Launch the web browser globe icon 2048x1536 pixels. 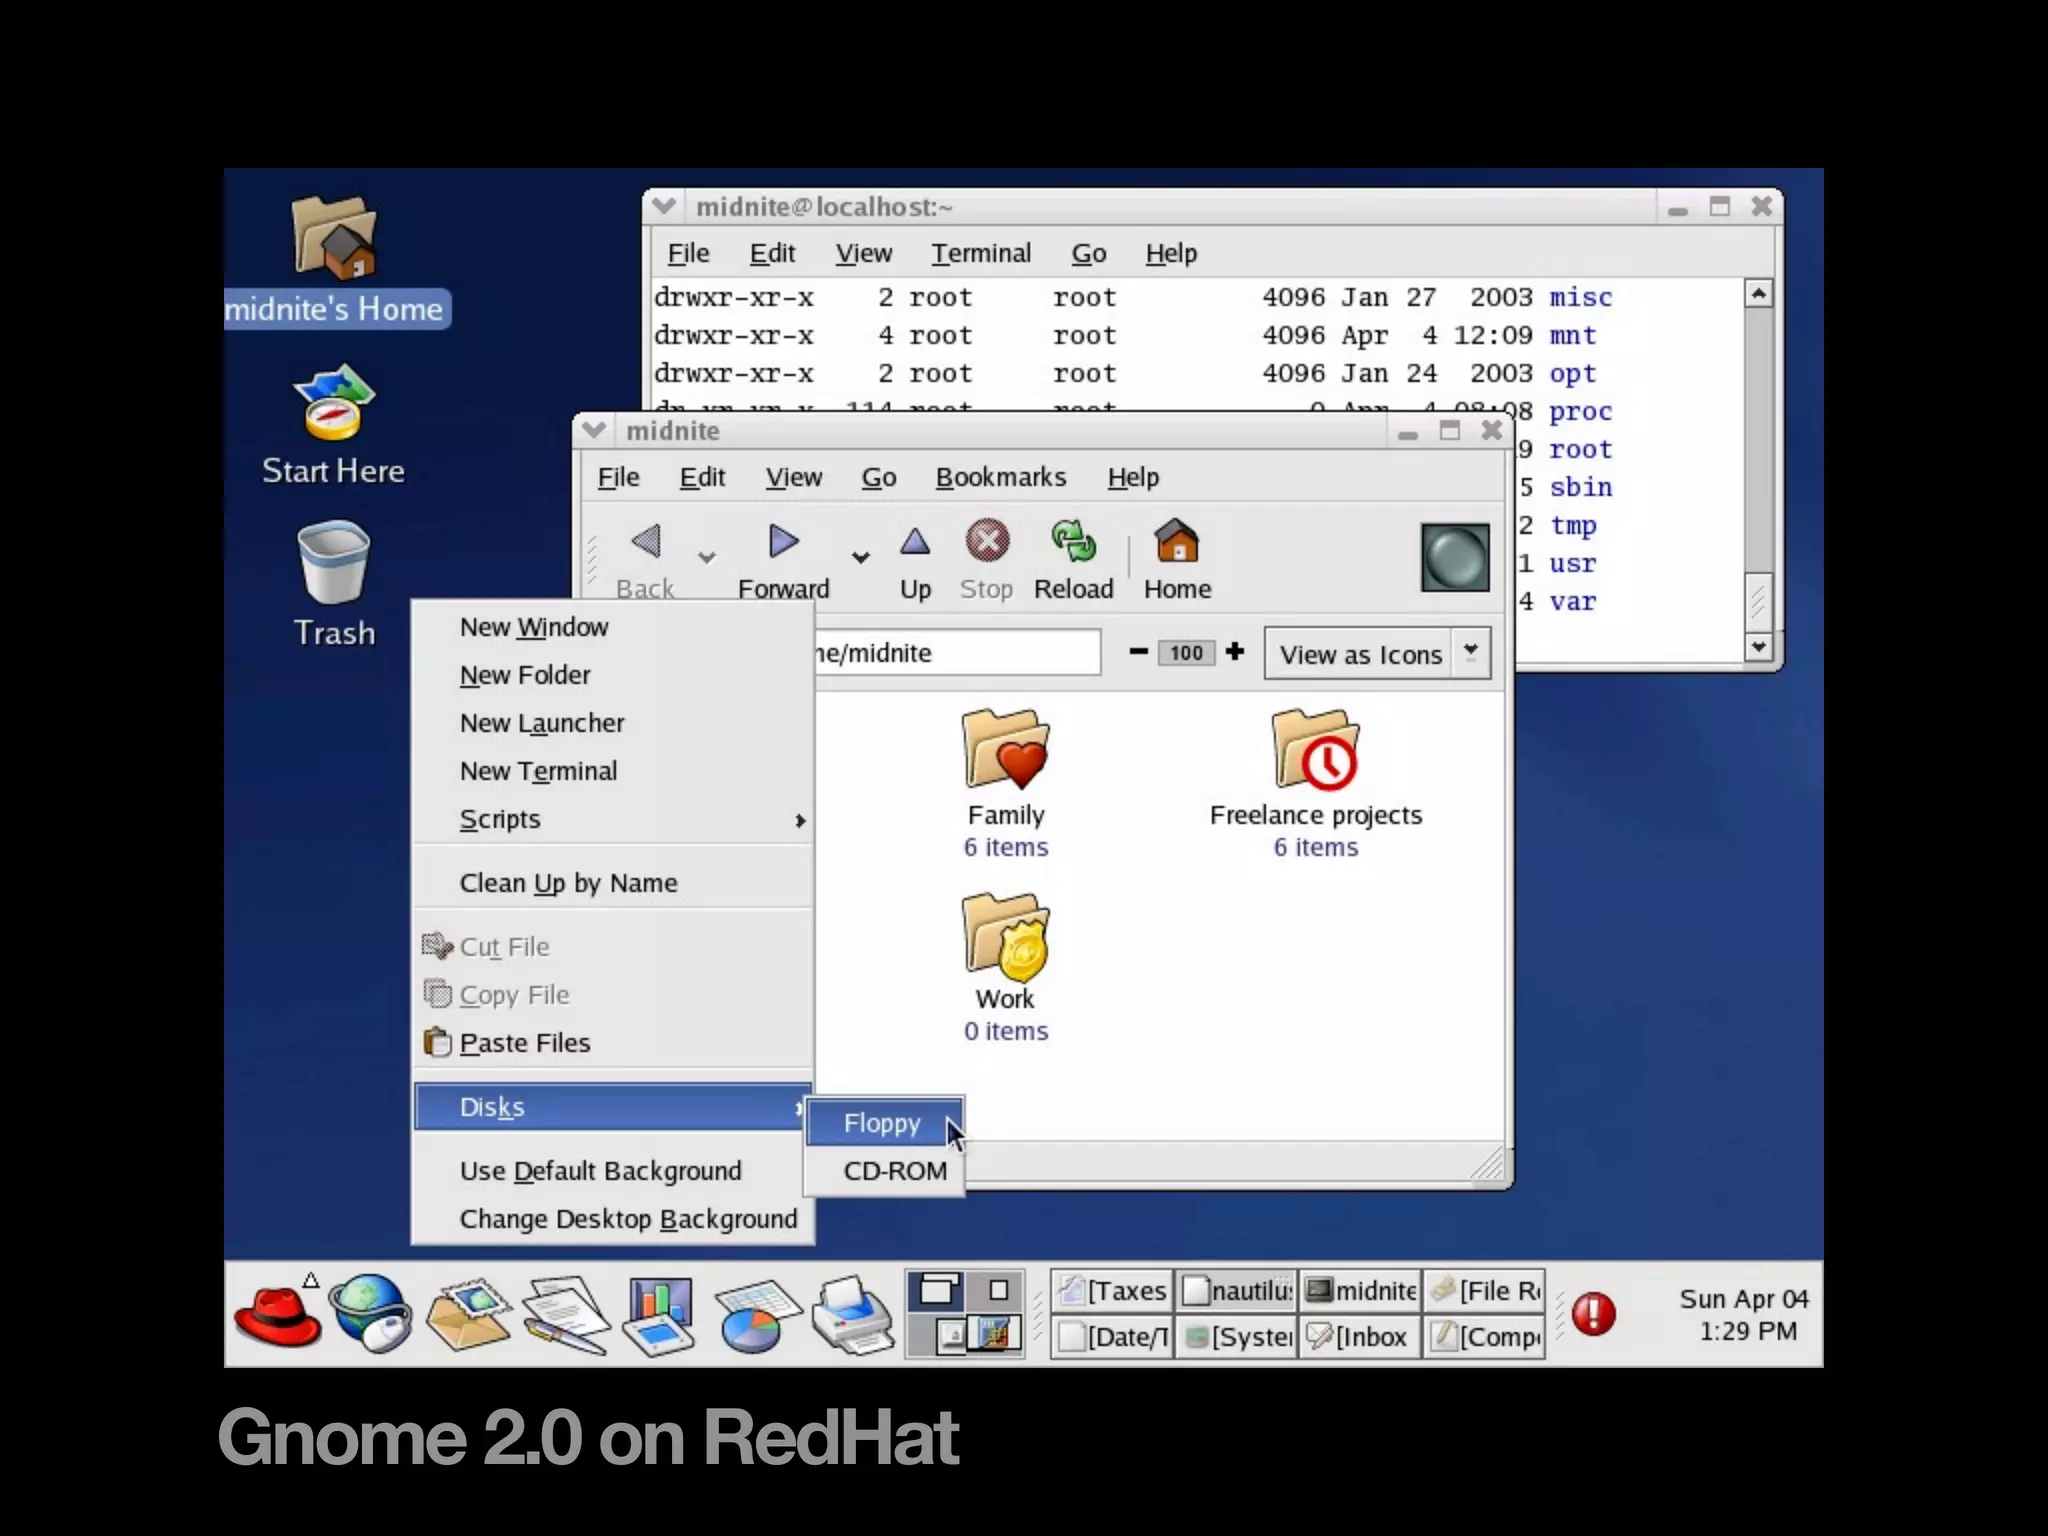click(x=371, y=1314)
